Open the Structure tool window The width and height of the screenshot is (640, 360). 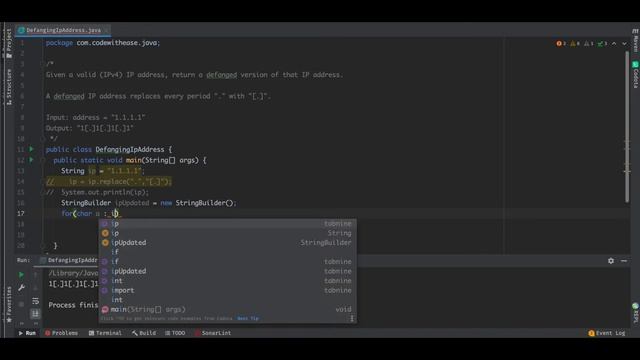pyautogui.click(x=9, y=87)
